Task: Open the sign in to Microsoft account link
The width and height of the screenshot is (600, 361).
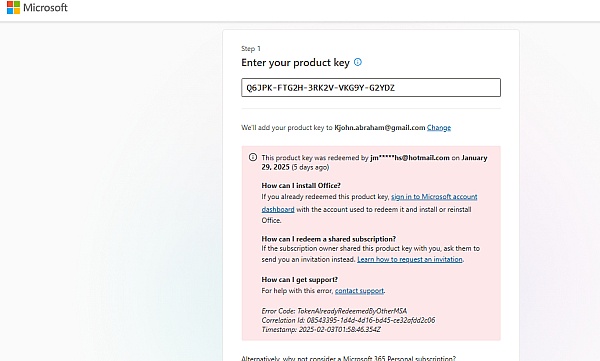Action: tap(434, 197)
